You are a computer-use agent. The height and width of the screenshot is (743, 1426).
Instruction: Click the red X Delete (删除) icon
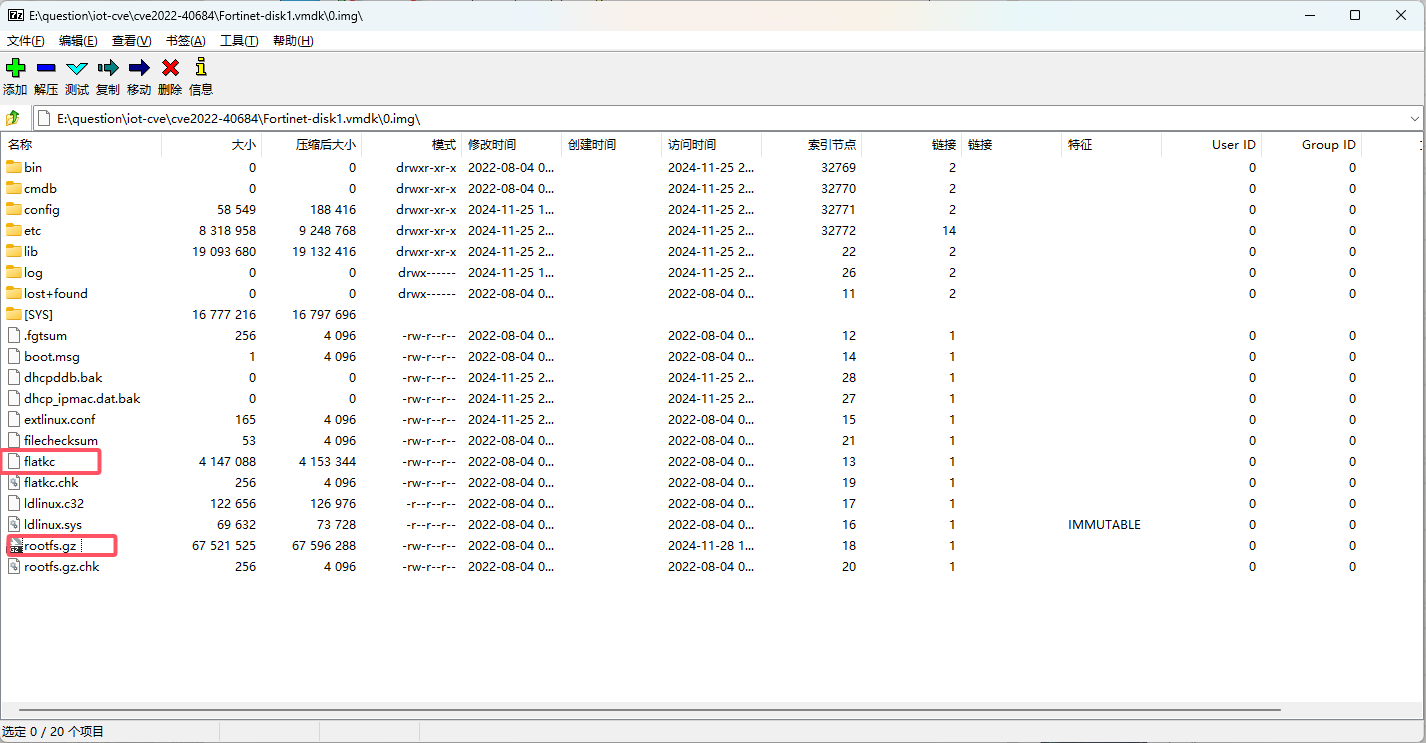170,68
